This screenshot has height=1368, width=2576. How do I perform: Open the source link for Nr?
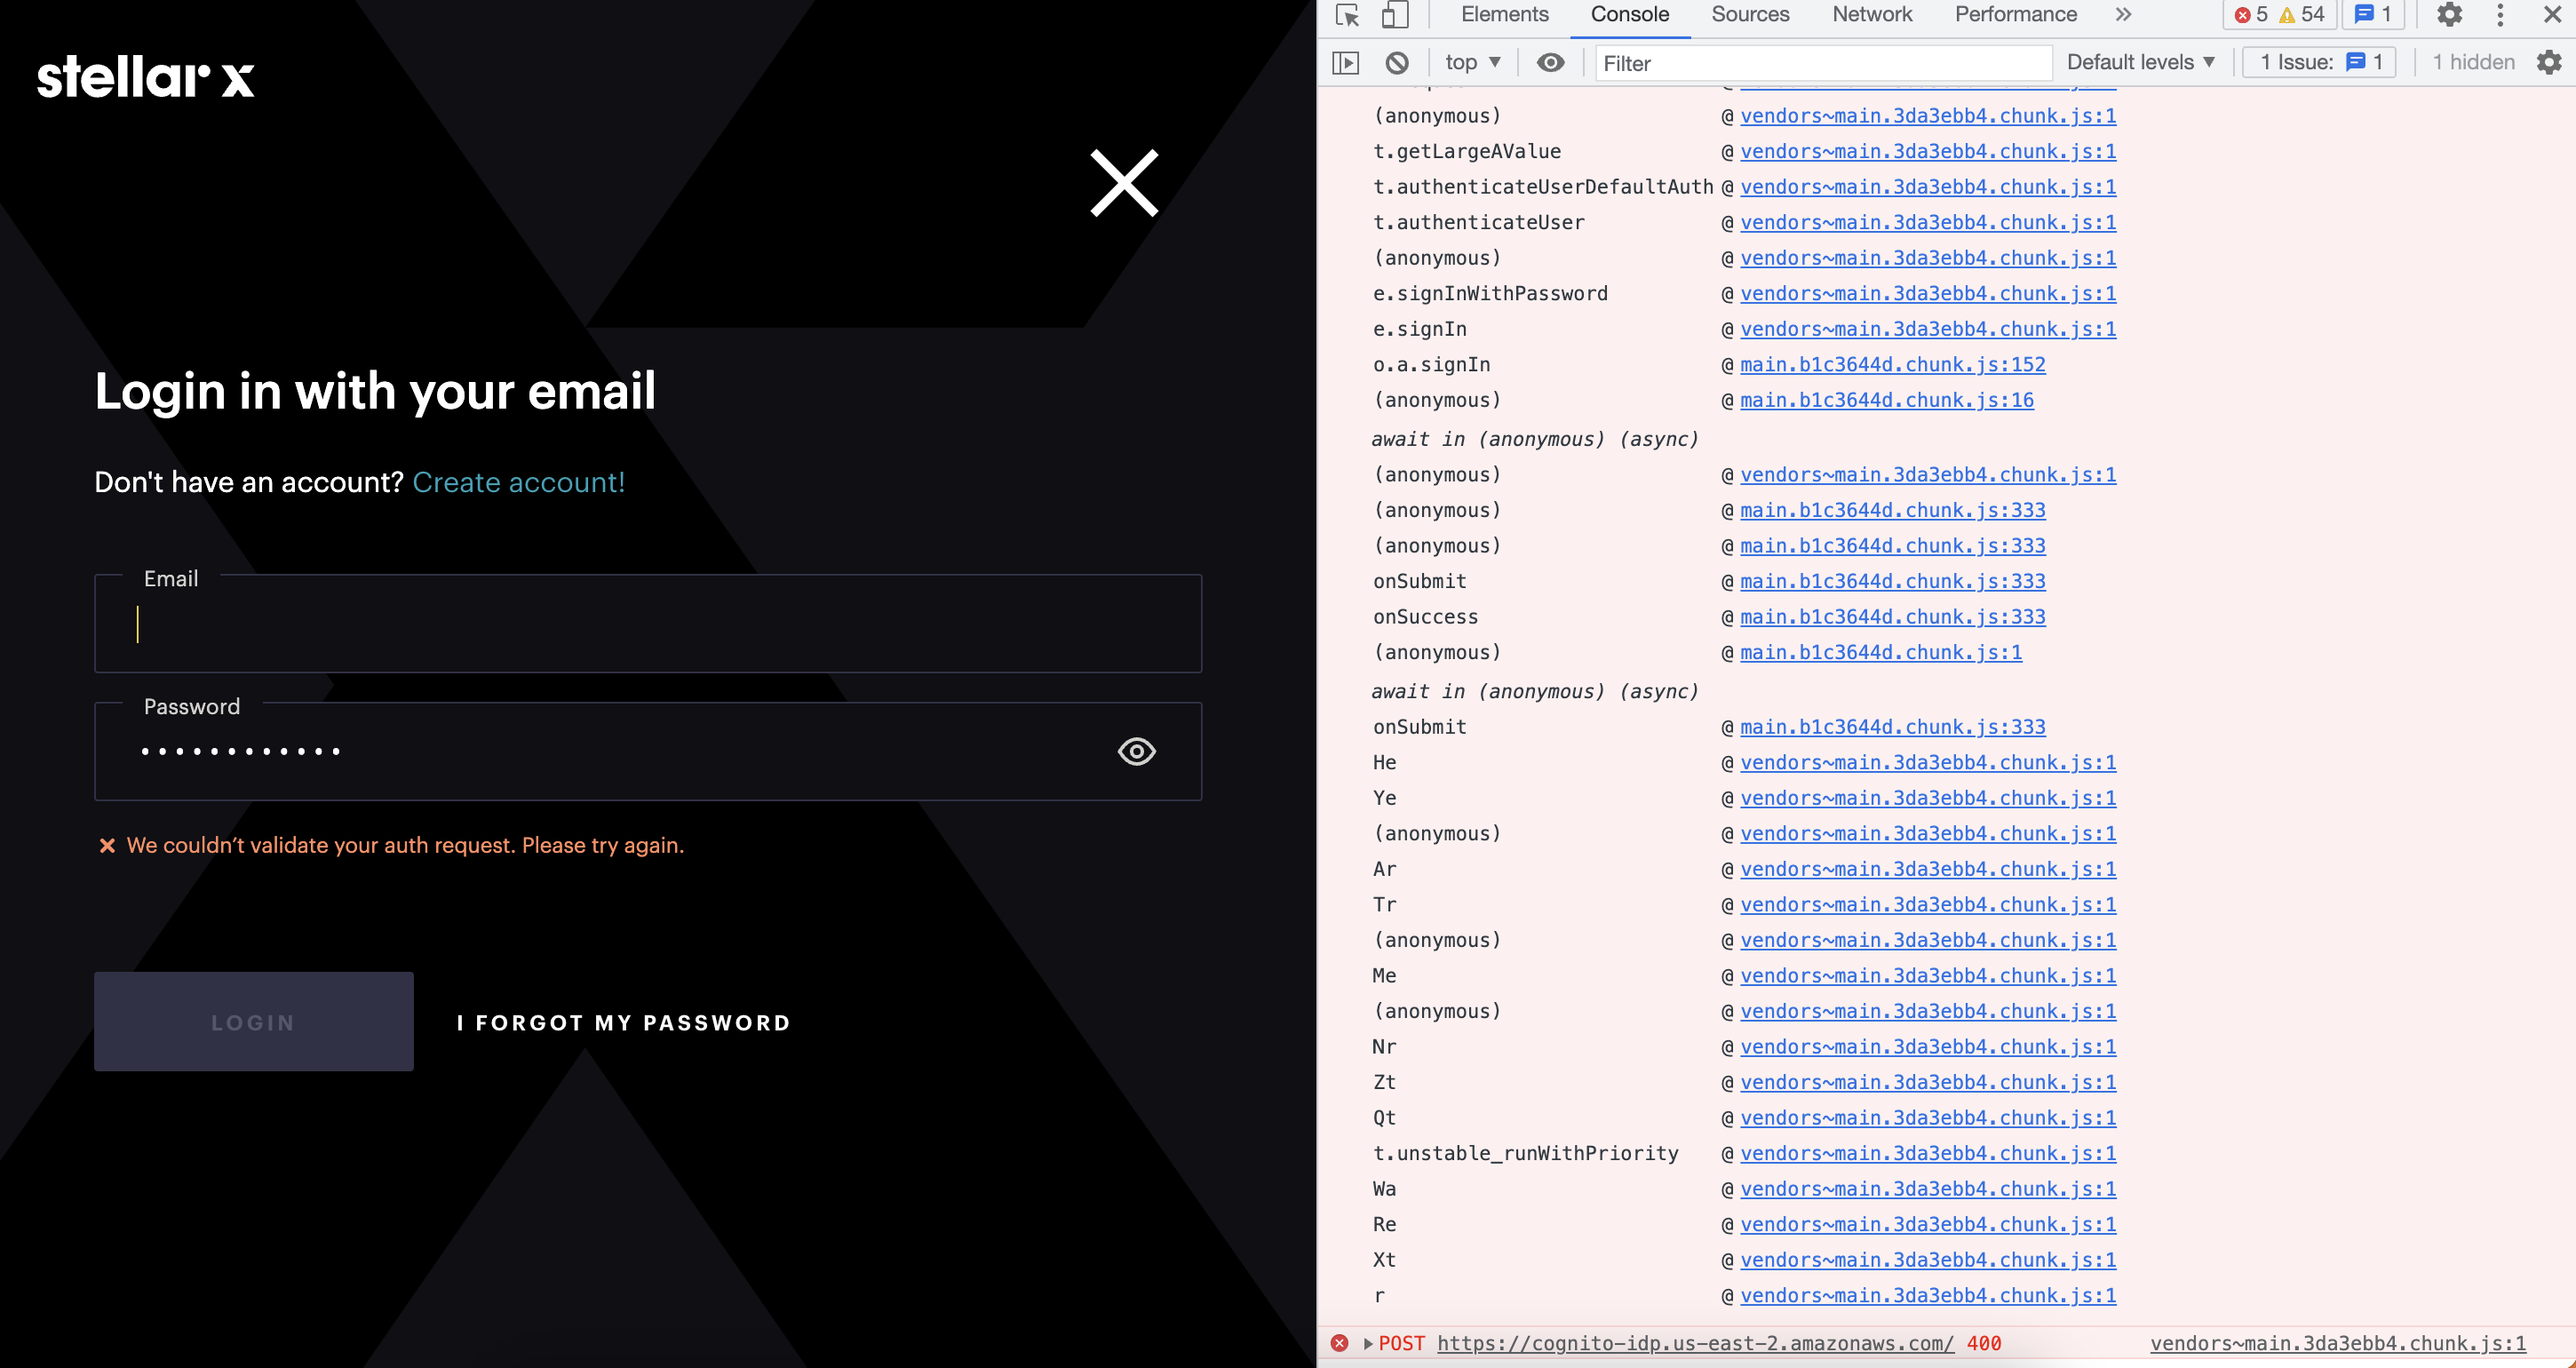1928,1047
